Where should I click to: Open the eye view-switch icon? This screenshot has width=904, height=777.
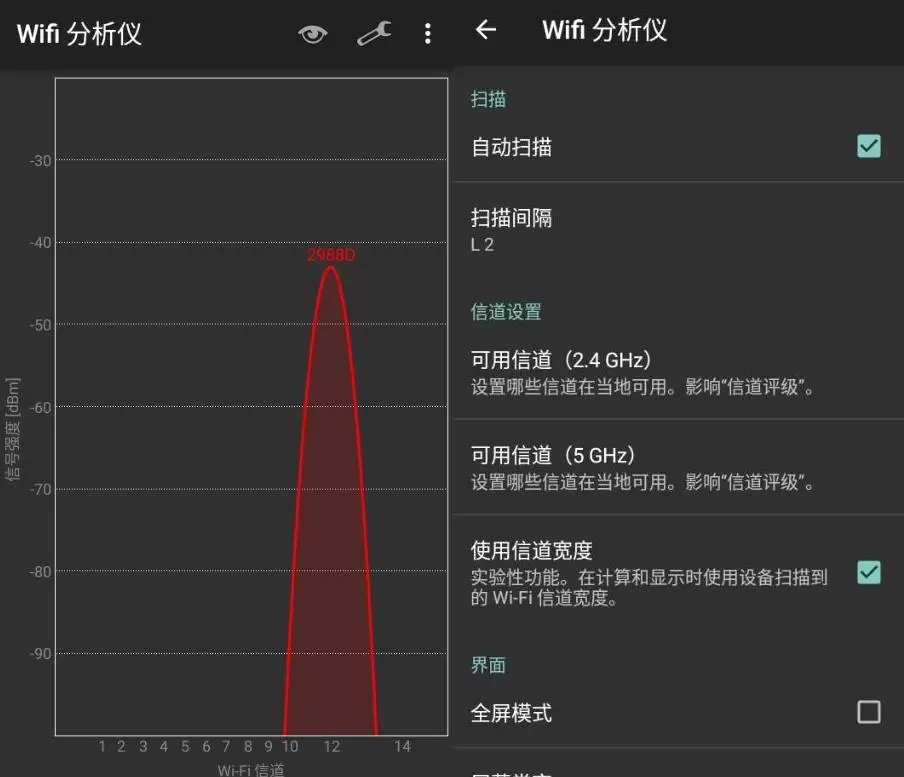[312, 34]
